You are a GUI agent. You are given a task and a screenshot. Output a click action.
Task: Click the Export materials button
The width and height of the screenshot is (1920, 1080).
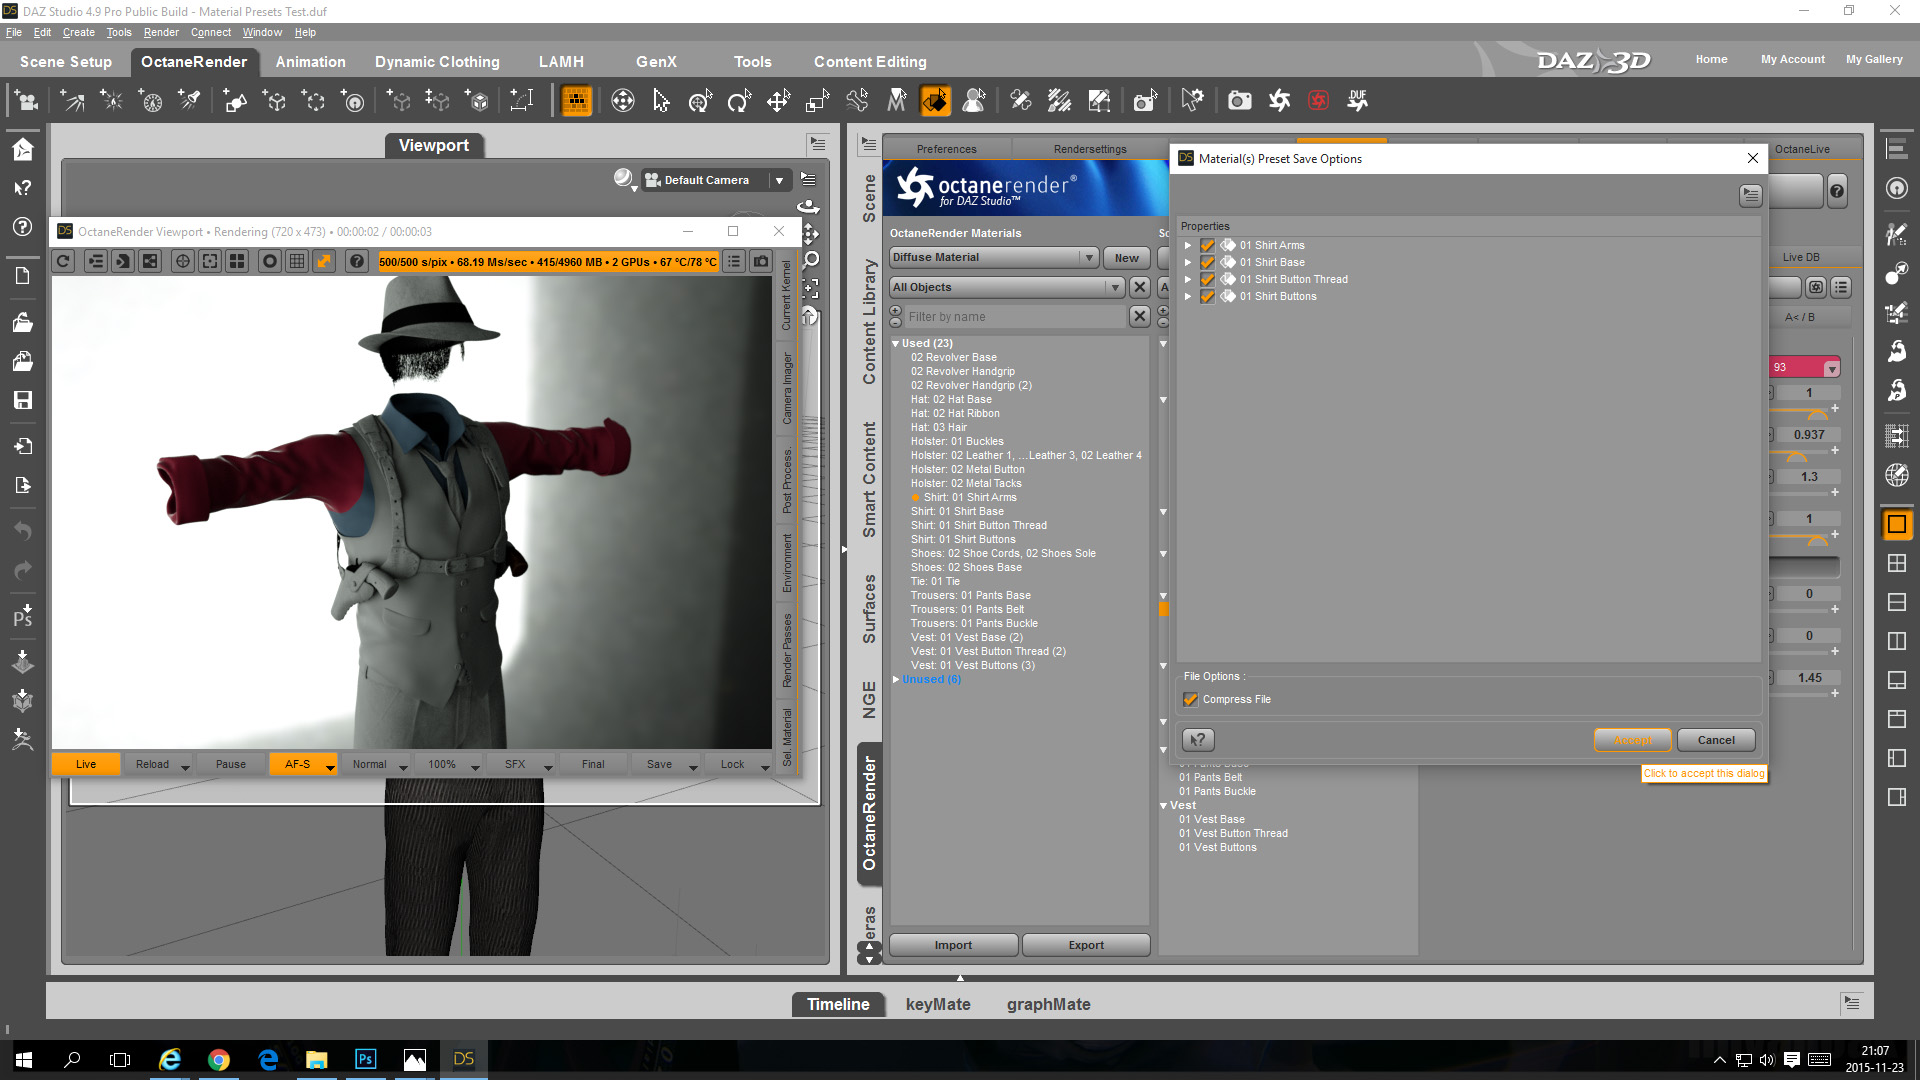click(1085, 945)
